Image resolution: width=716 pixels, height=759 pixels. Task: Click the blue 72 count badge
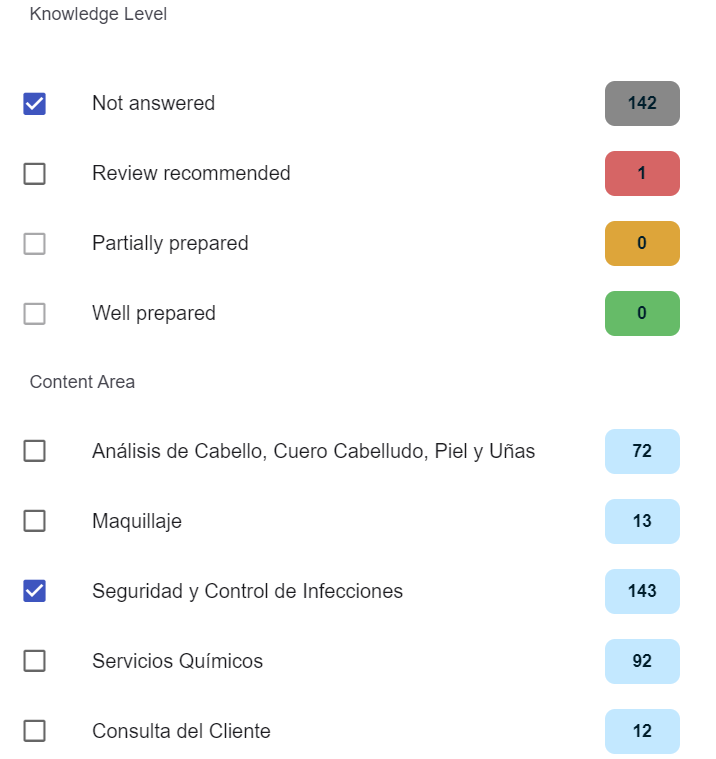coord(642,451)
